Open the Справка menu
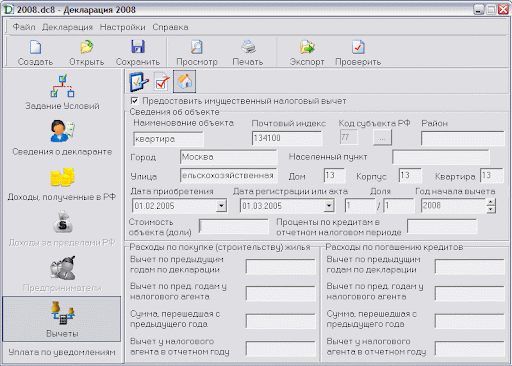Screen dimensions: 512x366 pyautogui.click(x=170, y=27)
